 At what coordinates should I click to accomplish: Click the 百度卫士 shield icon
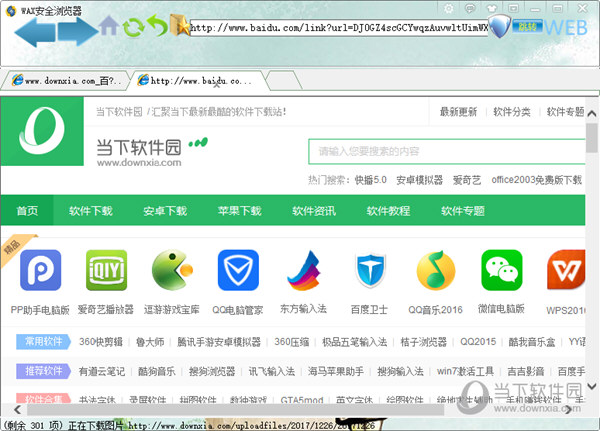370,270
